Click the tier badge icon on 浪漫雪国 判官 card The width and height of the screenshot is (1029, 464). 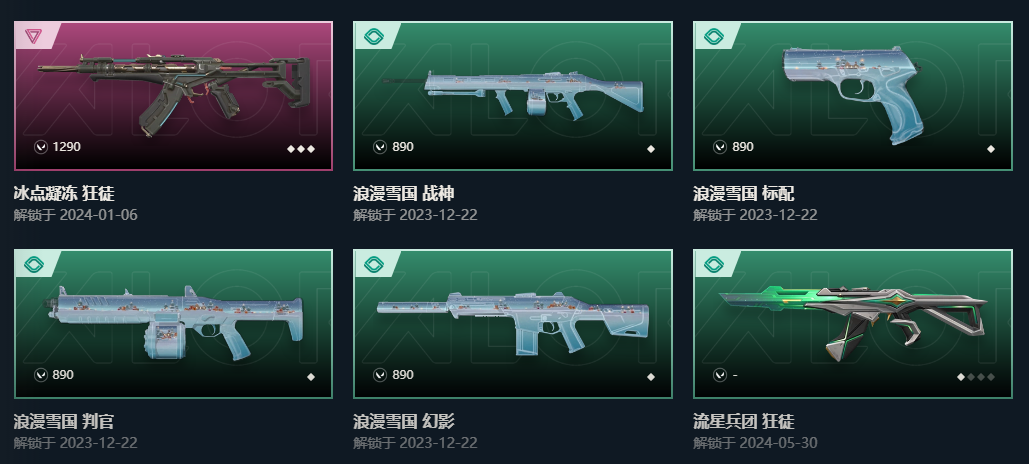[33, 264]
